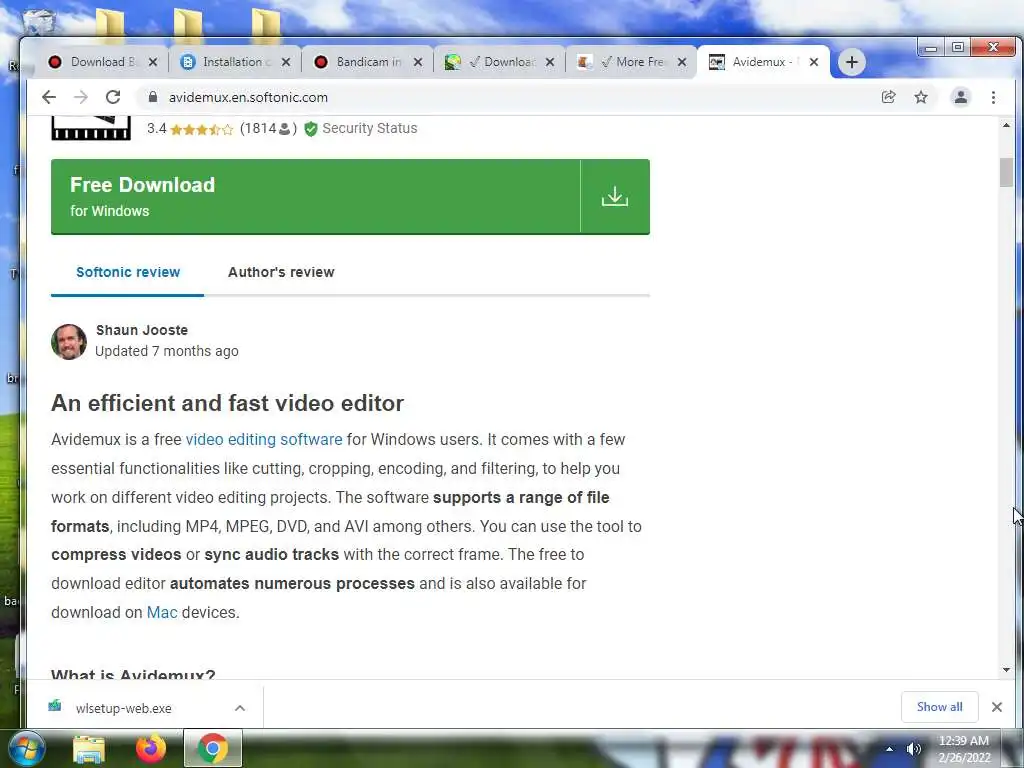The width and height of the screenshot is (1024, 768).
Task: Switch to the Download Bandicam tab
Action: tap(103, 62)
